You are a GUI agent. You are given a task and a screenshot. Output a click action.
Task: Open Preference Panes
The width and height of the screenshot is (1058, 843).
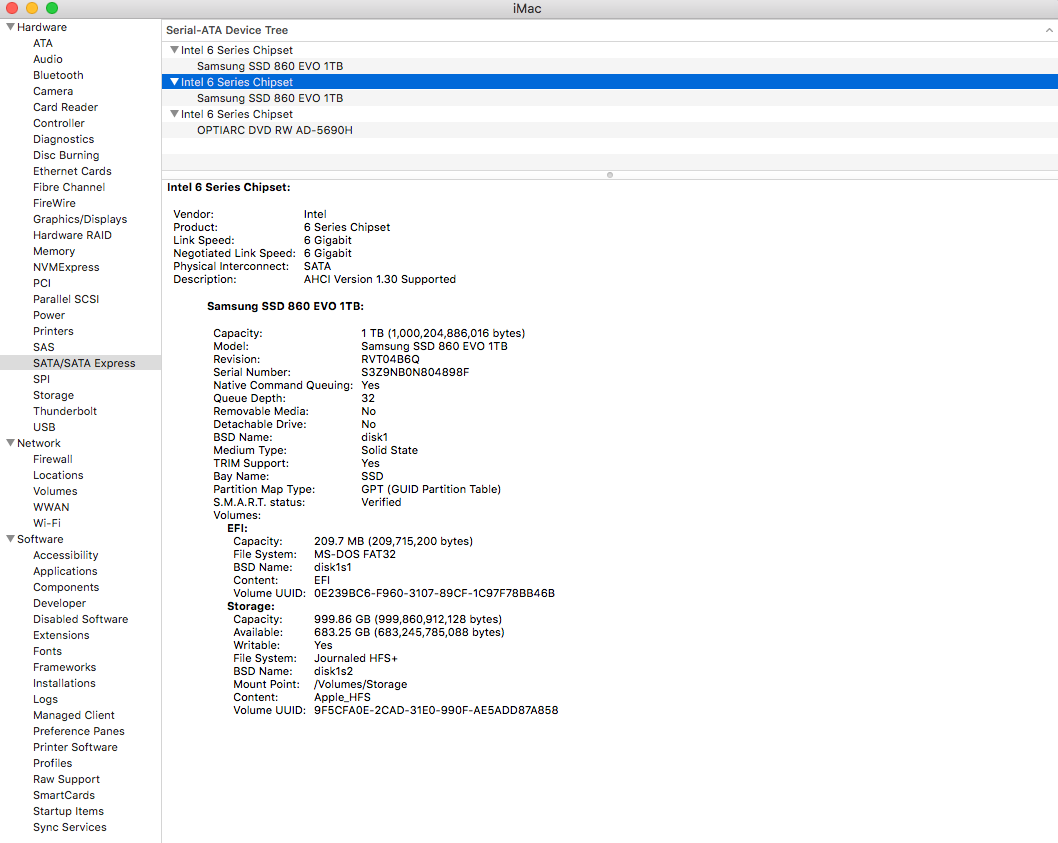pos(79,731)
